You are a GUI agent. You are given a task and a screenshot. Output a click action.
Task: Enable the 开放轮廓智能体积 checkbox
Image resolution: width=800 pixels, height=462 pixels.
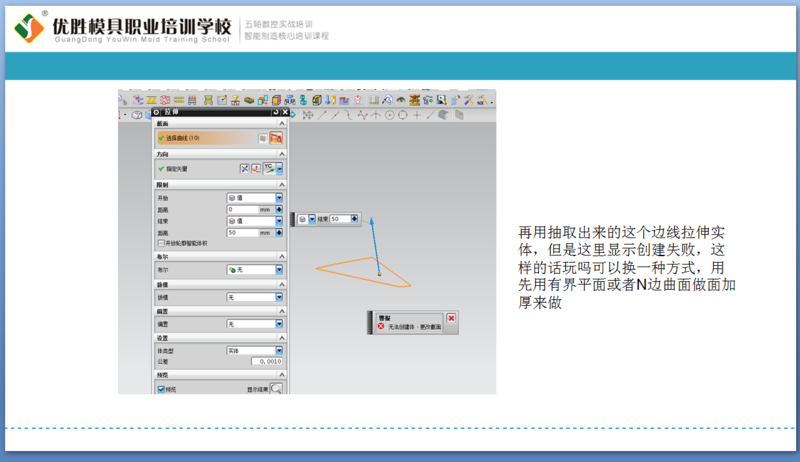coord(161,243)
